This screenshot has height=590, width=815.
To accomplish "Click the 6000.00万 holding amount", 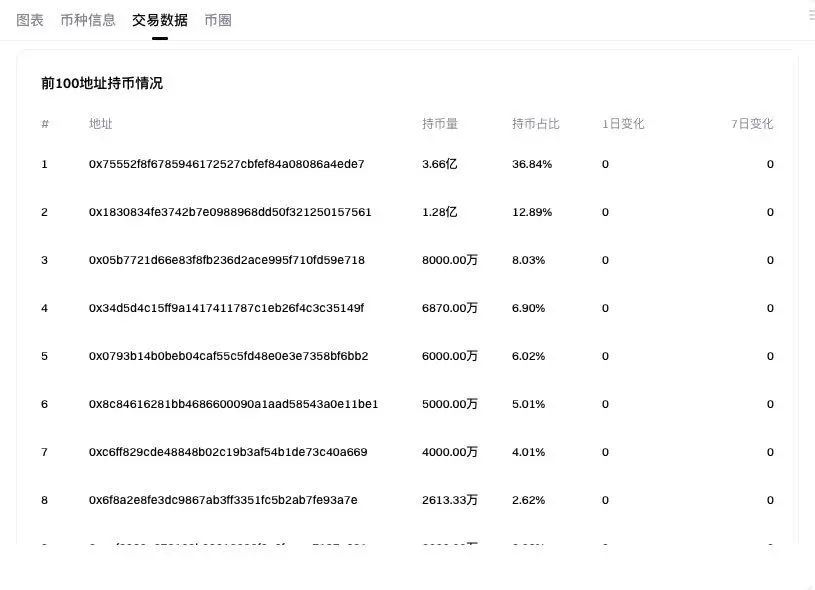I will (450, 356).
